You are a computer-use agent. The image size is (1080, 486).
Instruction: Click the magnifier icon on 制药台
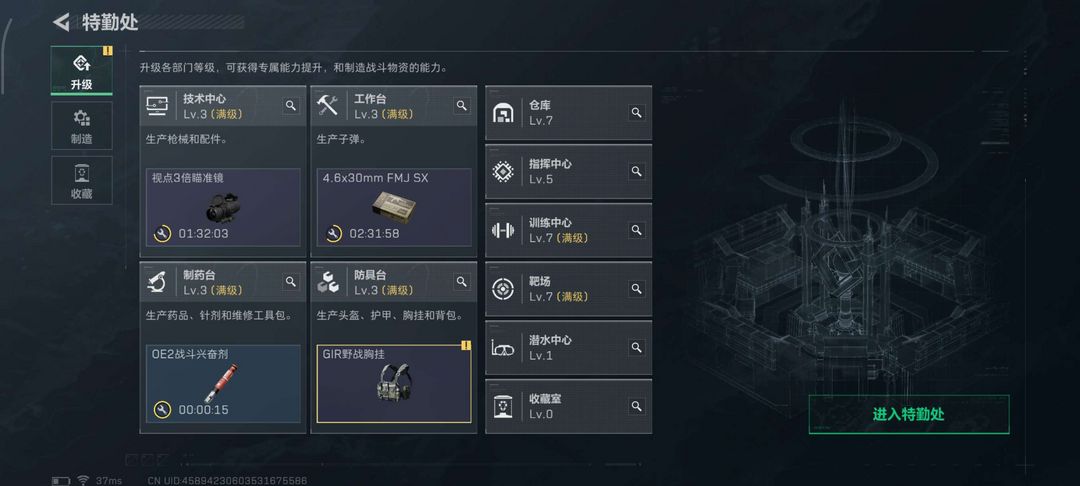(x=291, y=282)
